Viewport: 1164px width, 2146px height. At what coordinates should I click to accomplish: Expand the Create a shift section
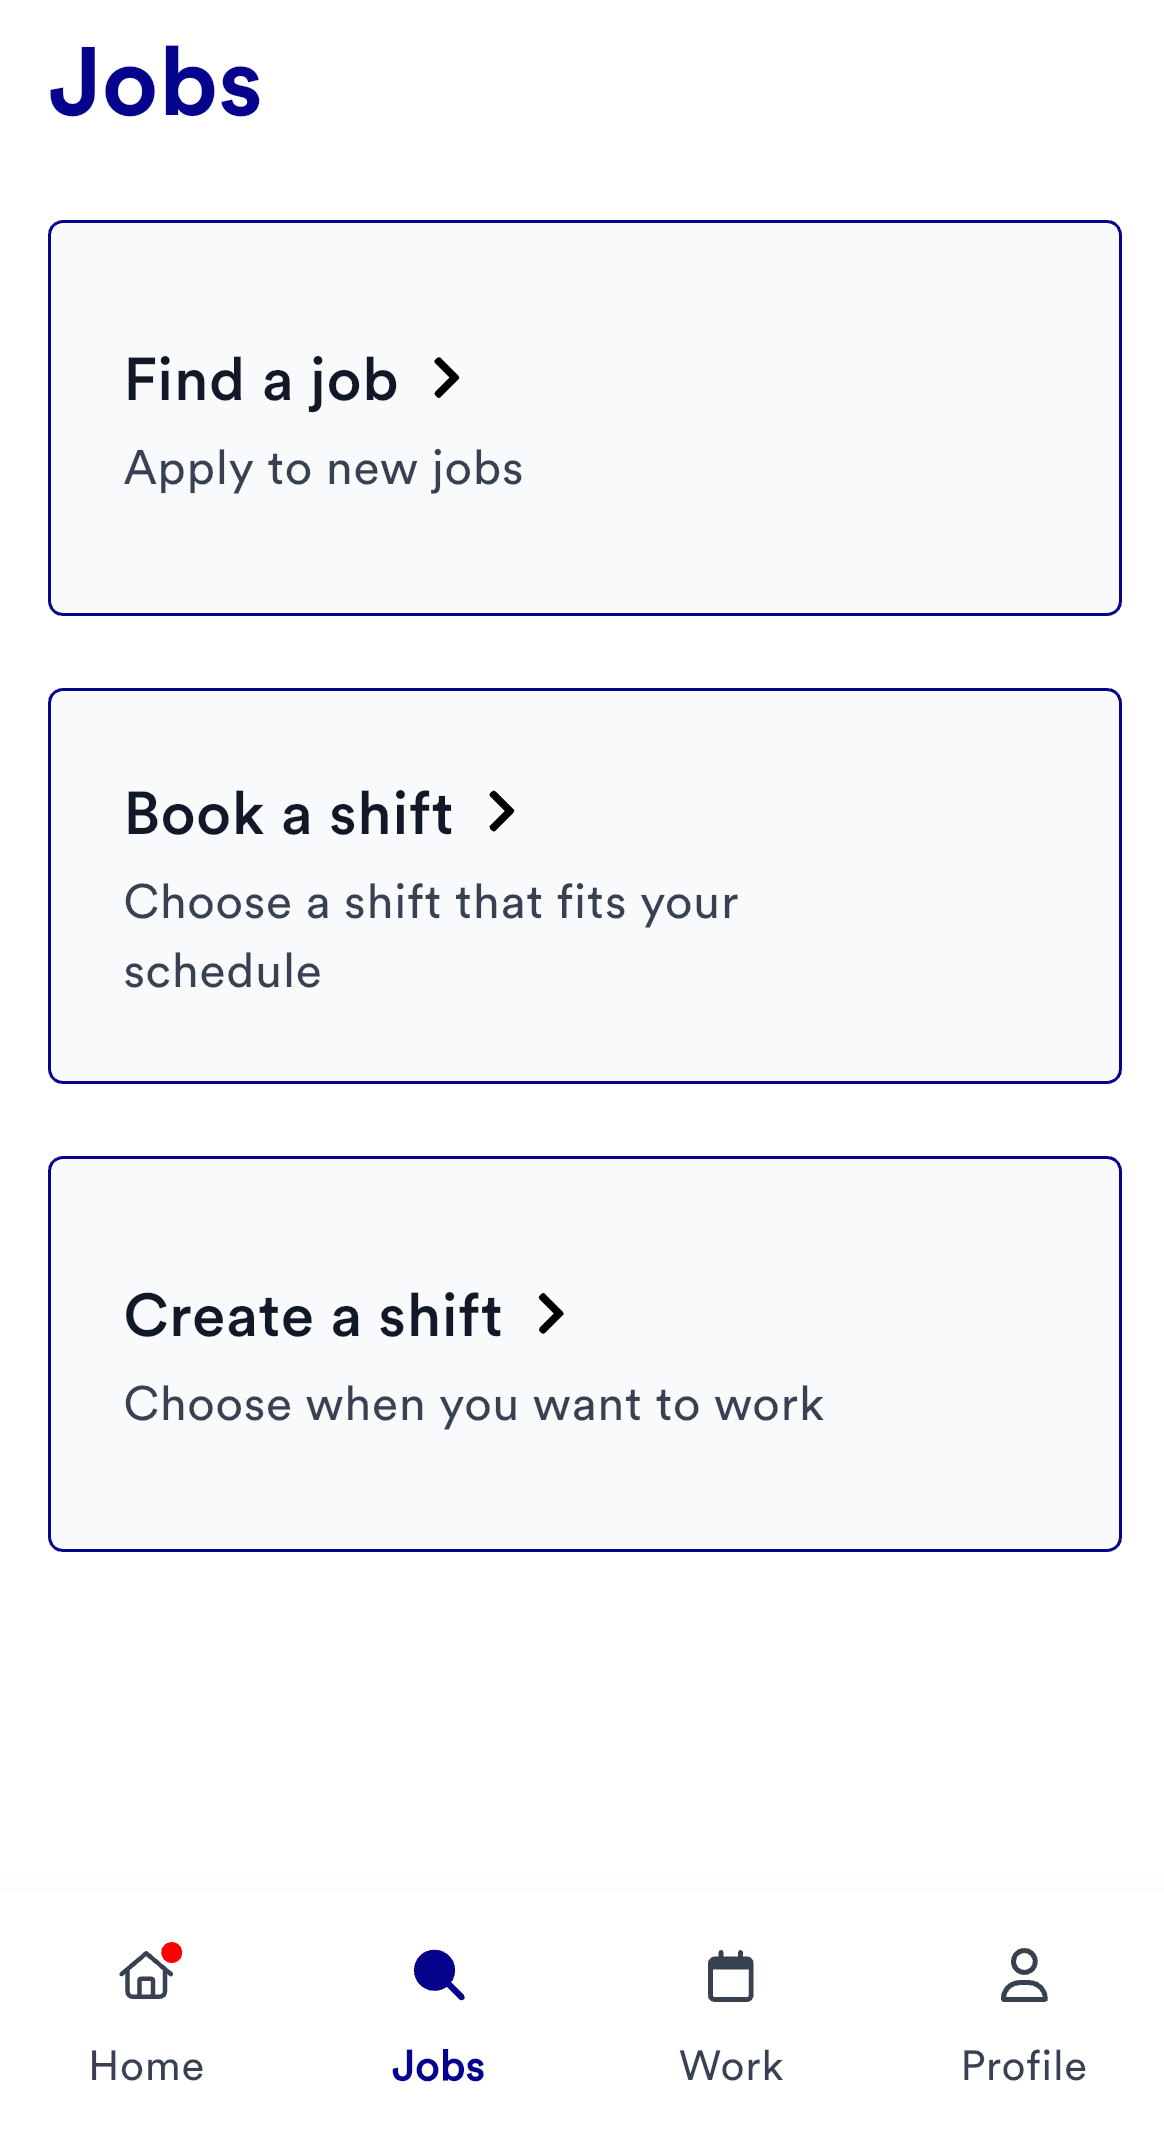coord(584,1352)
